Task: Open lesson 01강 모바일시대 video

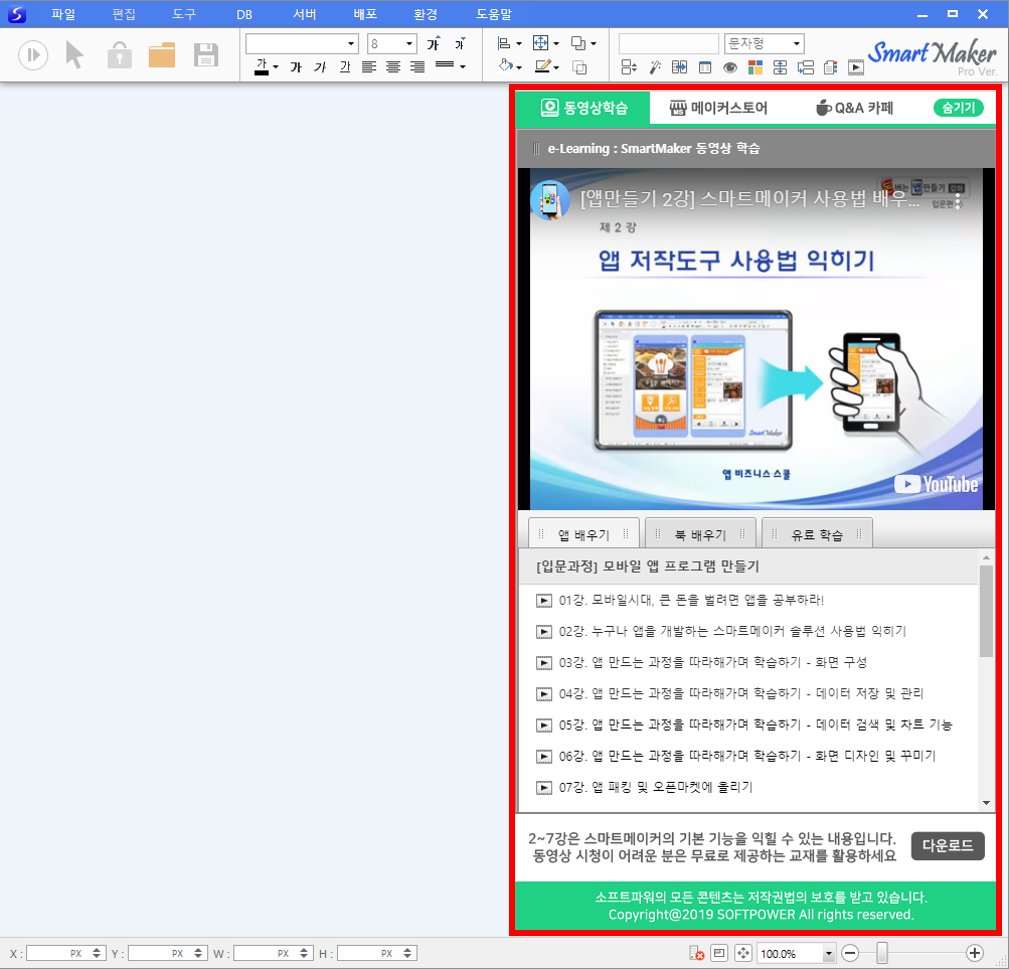Action: 680,600
